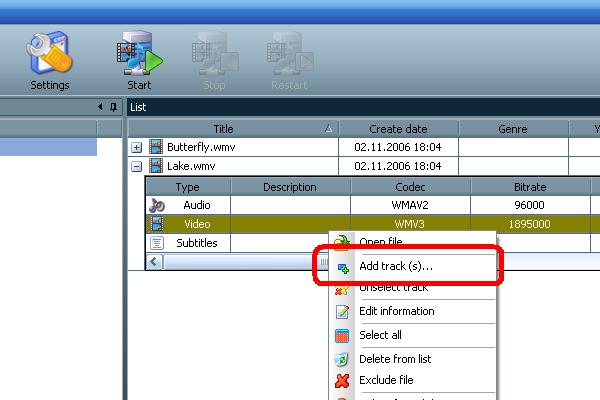
Task: Toggle the left panel auto-hide pin
Action: tap(100, 107)
